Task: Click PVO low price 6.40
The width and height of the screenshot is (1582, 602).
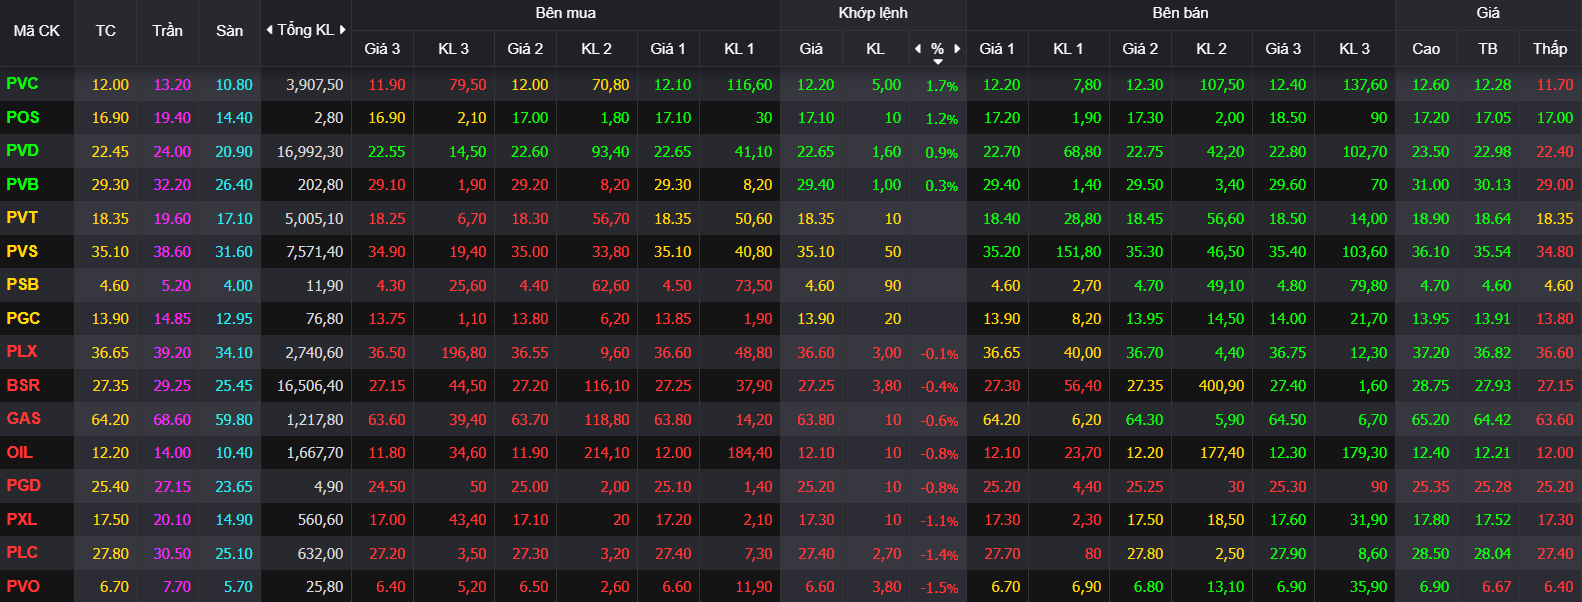Action: (x=1559, y=587)
